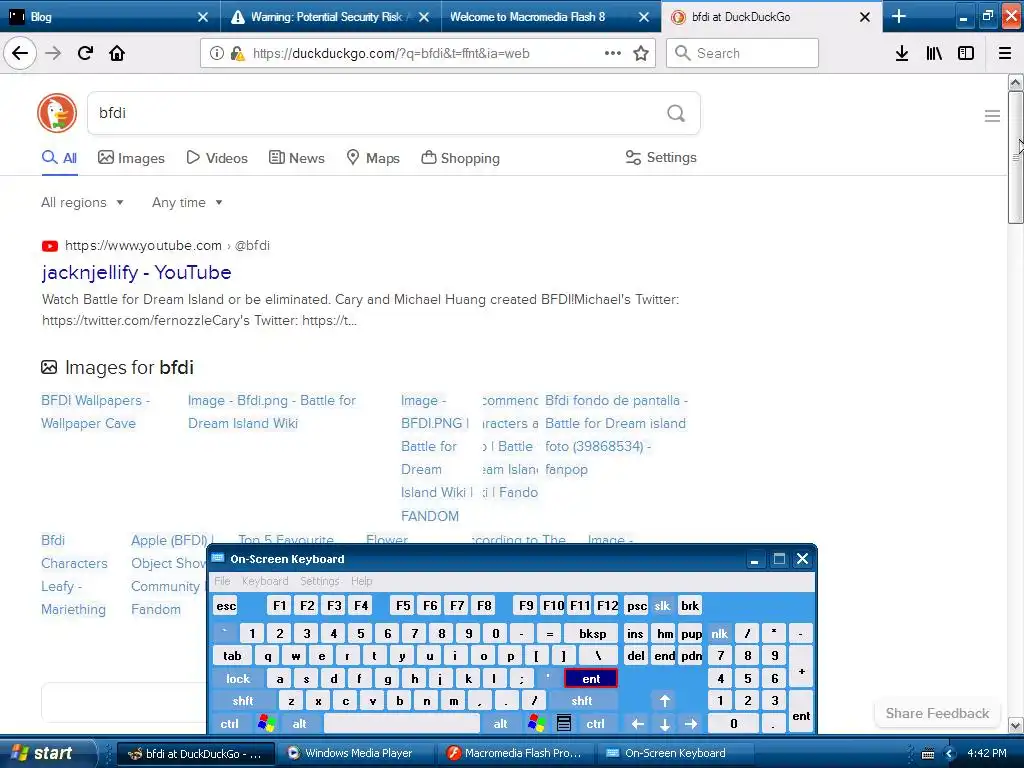Click the Firefox Search box in toolbar

(x=742, y=53)
